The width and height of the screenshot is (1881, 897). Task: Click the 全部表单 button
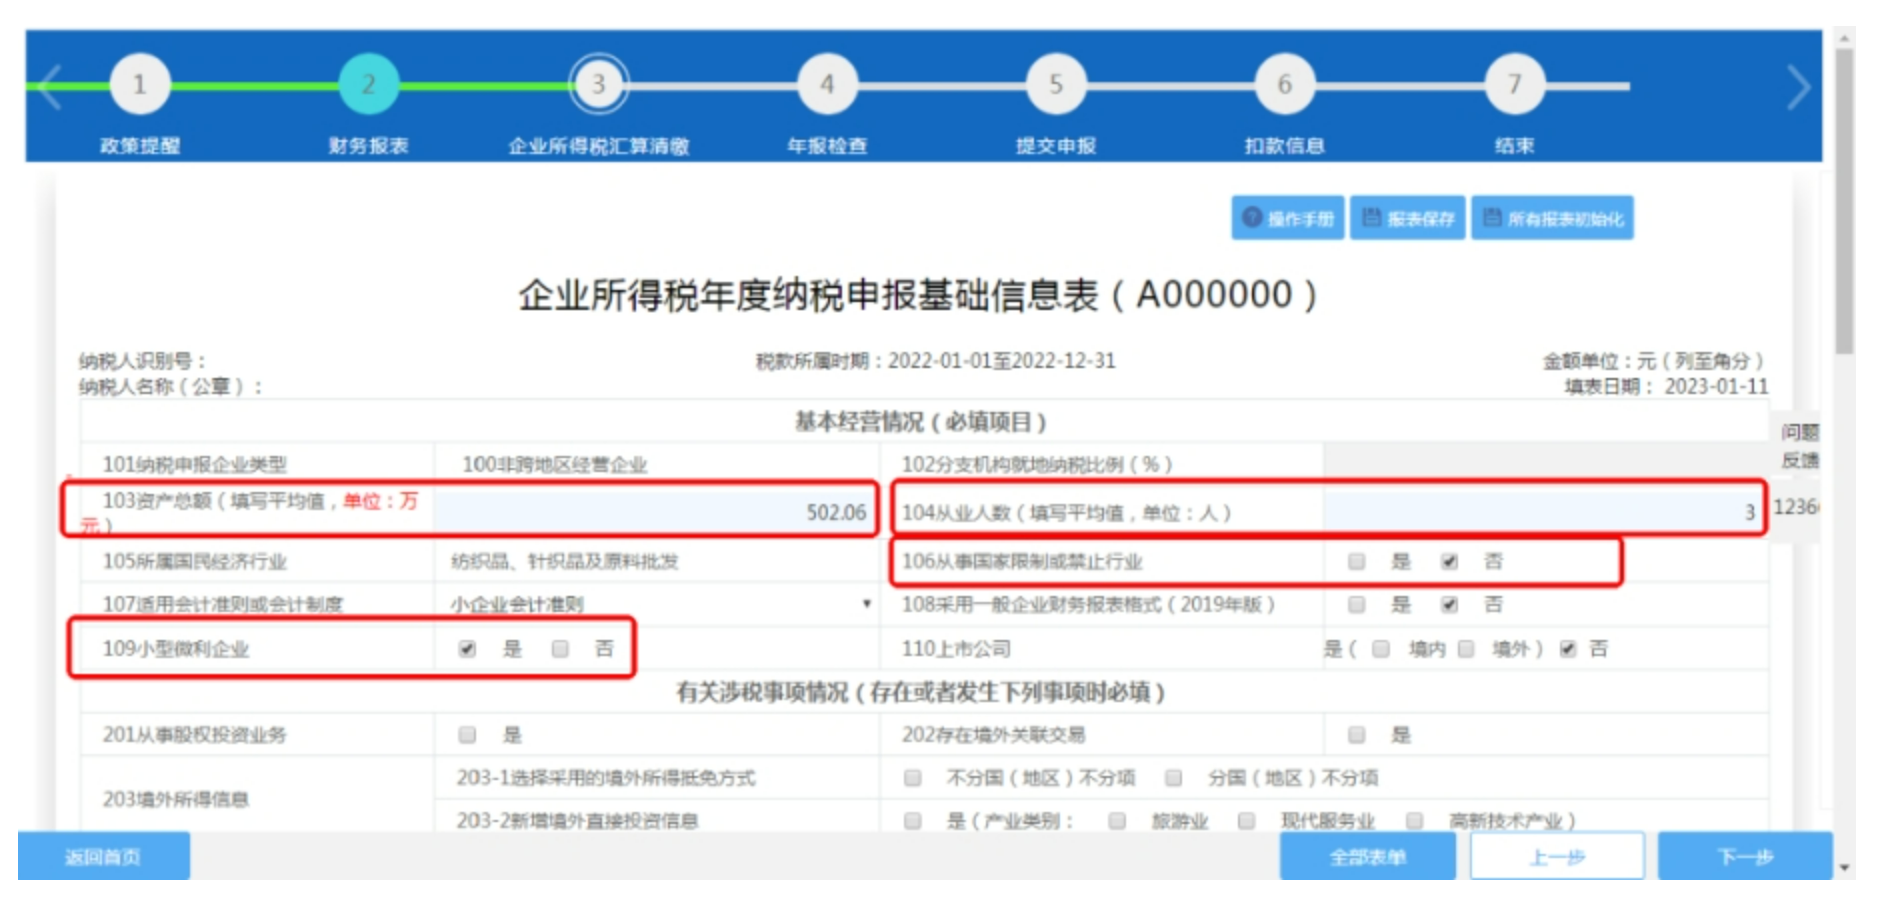coord(1367,857)
